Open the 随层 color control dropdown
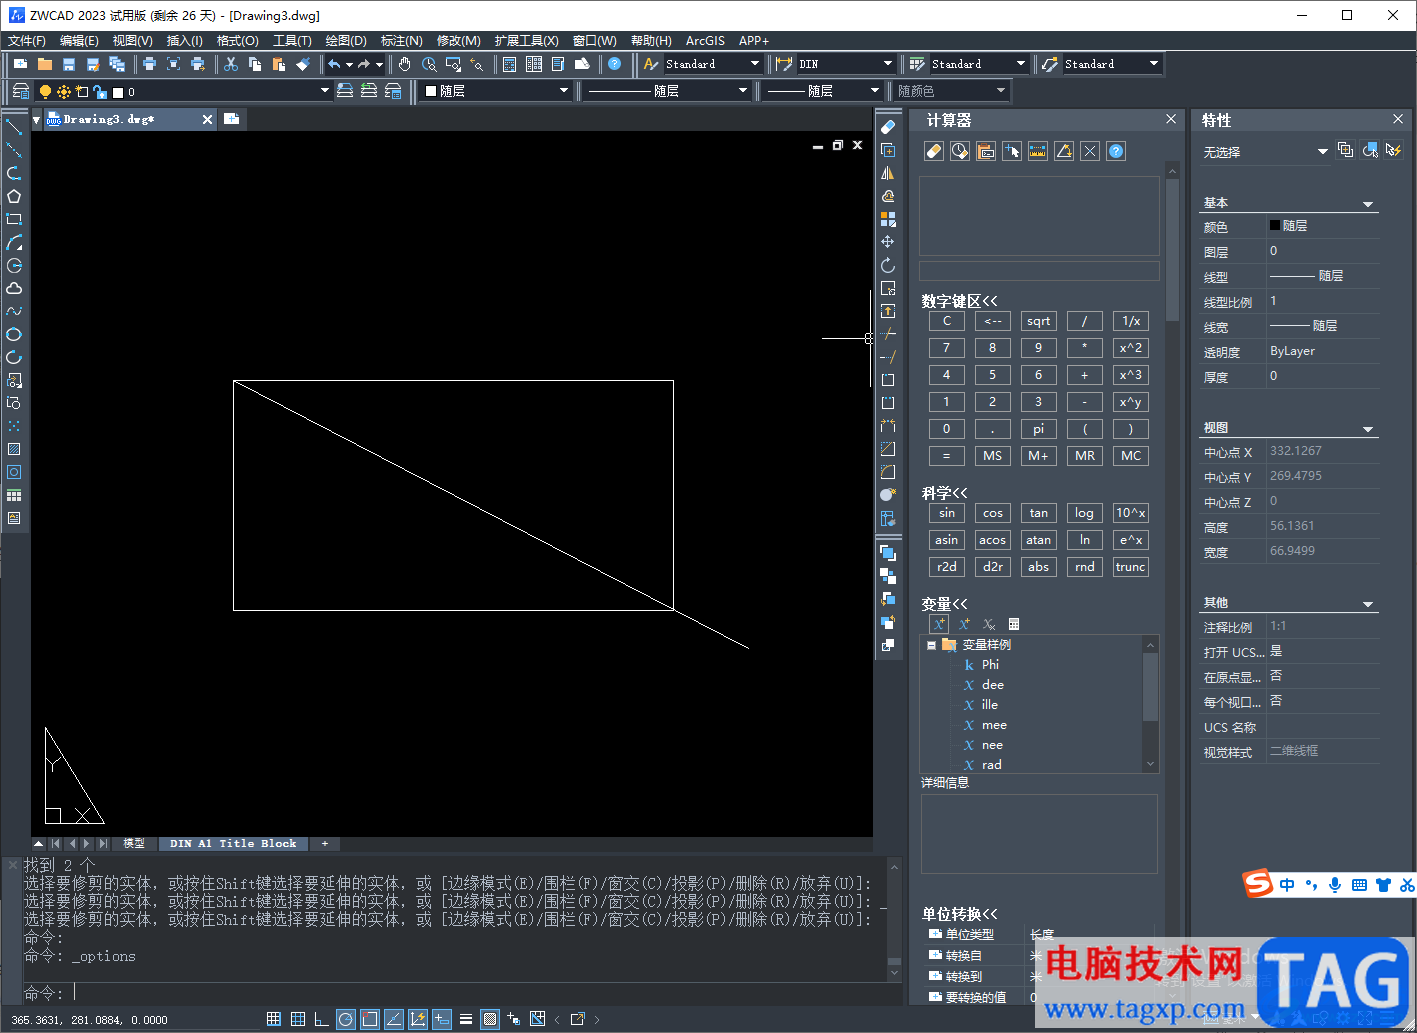 point(563,91)
